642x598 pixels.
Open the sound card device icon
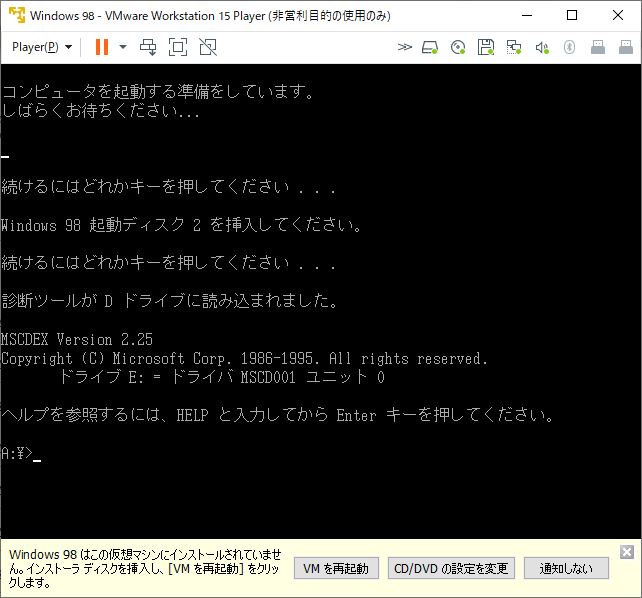tap(542, 47)
